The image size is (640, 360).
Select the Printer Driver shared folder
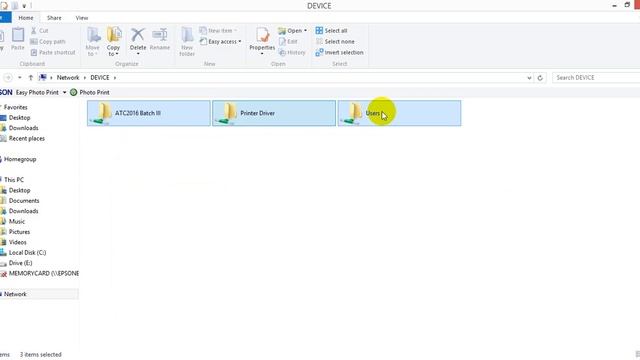pyautogui.click(x=274, y=113)
